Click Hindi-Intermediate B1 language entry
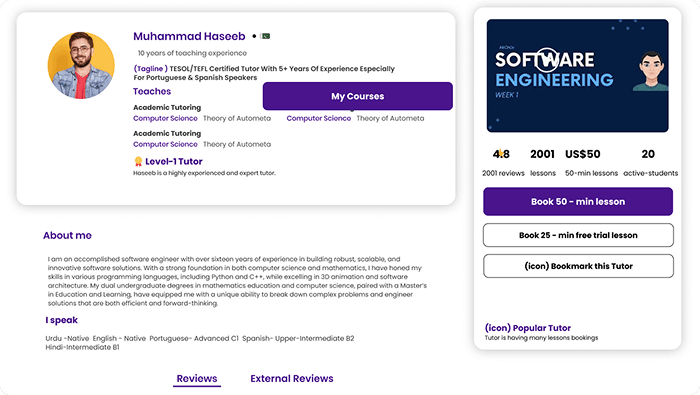The image size is (700, 395). [x=82, y=347]
